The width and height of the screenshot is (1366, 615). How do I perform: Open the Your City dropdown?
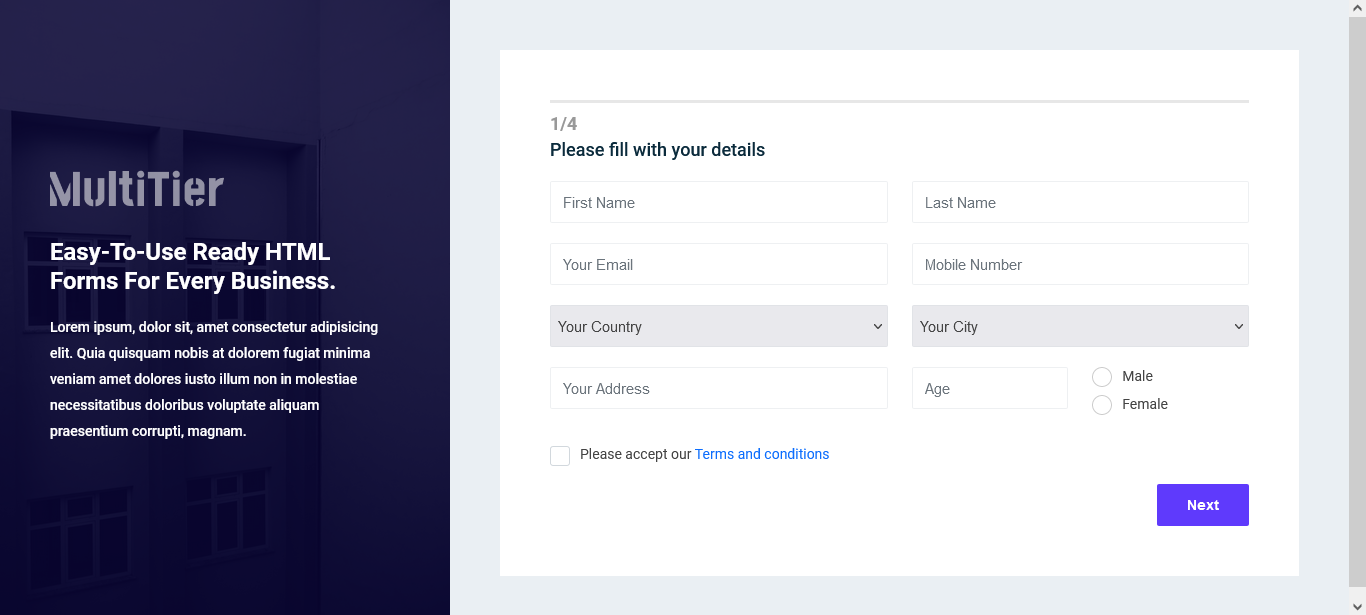point(1080,326)
